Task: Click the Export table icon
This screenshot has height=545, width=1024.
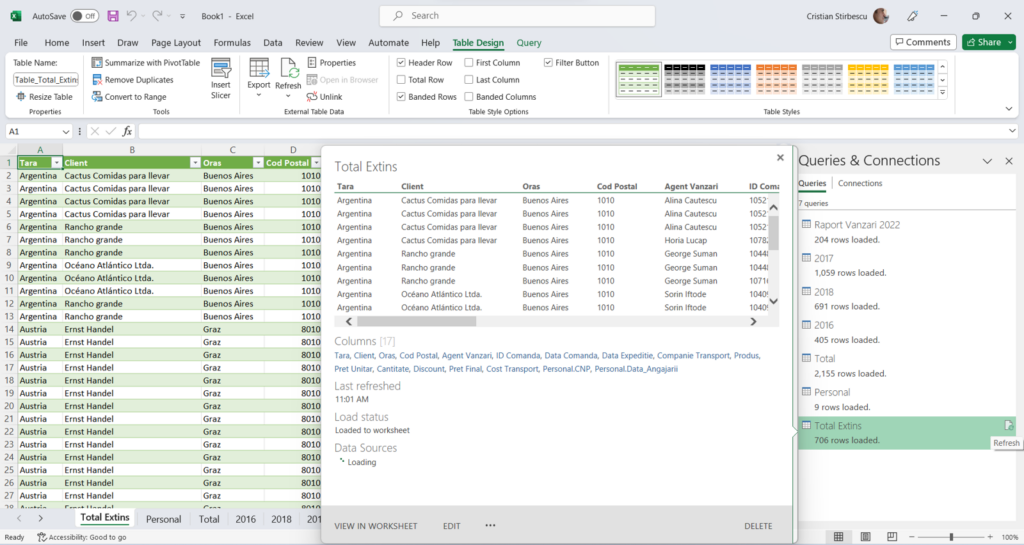Action: click(x=259, y=68)
